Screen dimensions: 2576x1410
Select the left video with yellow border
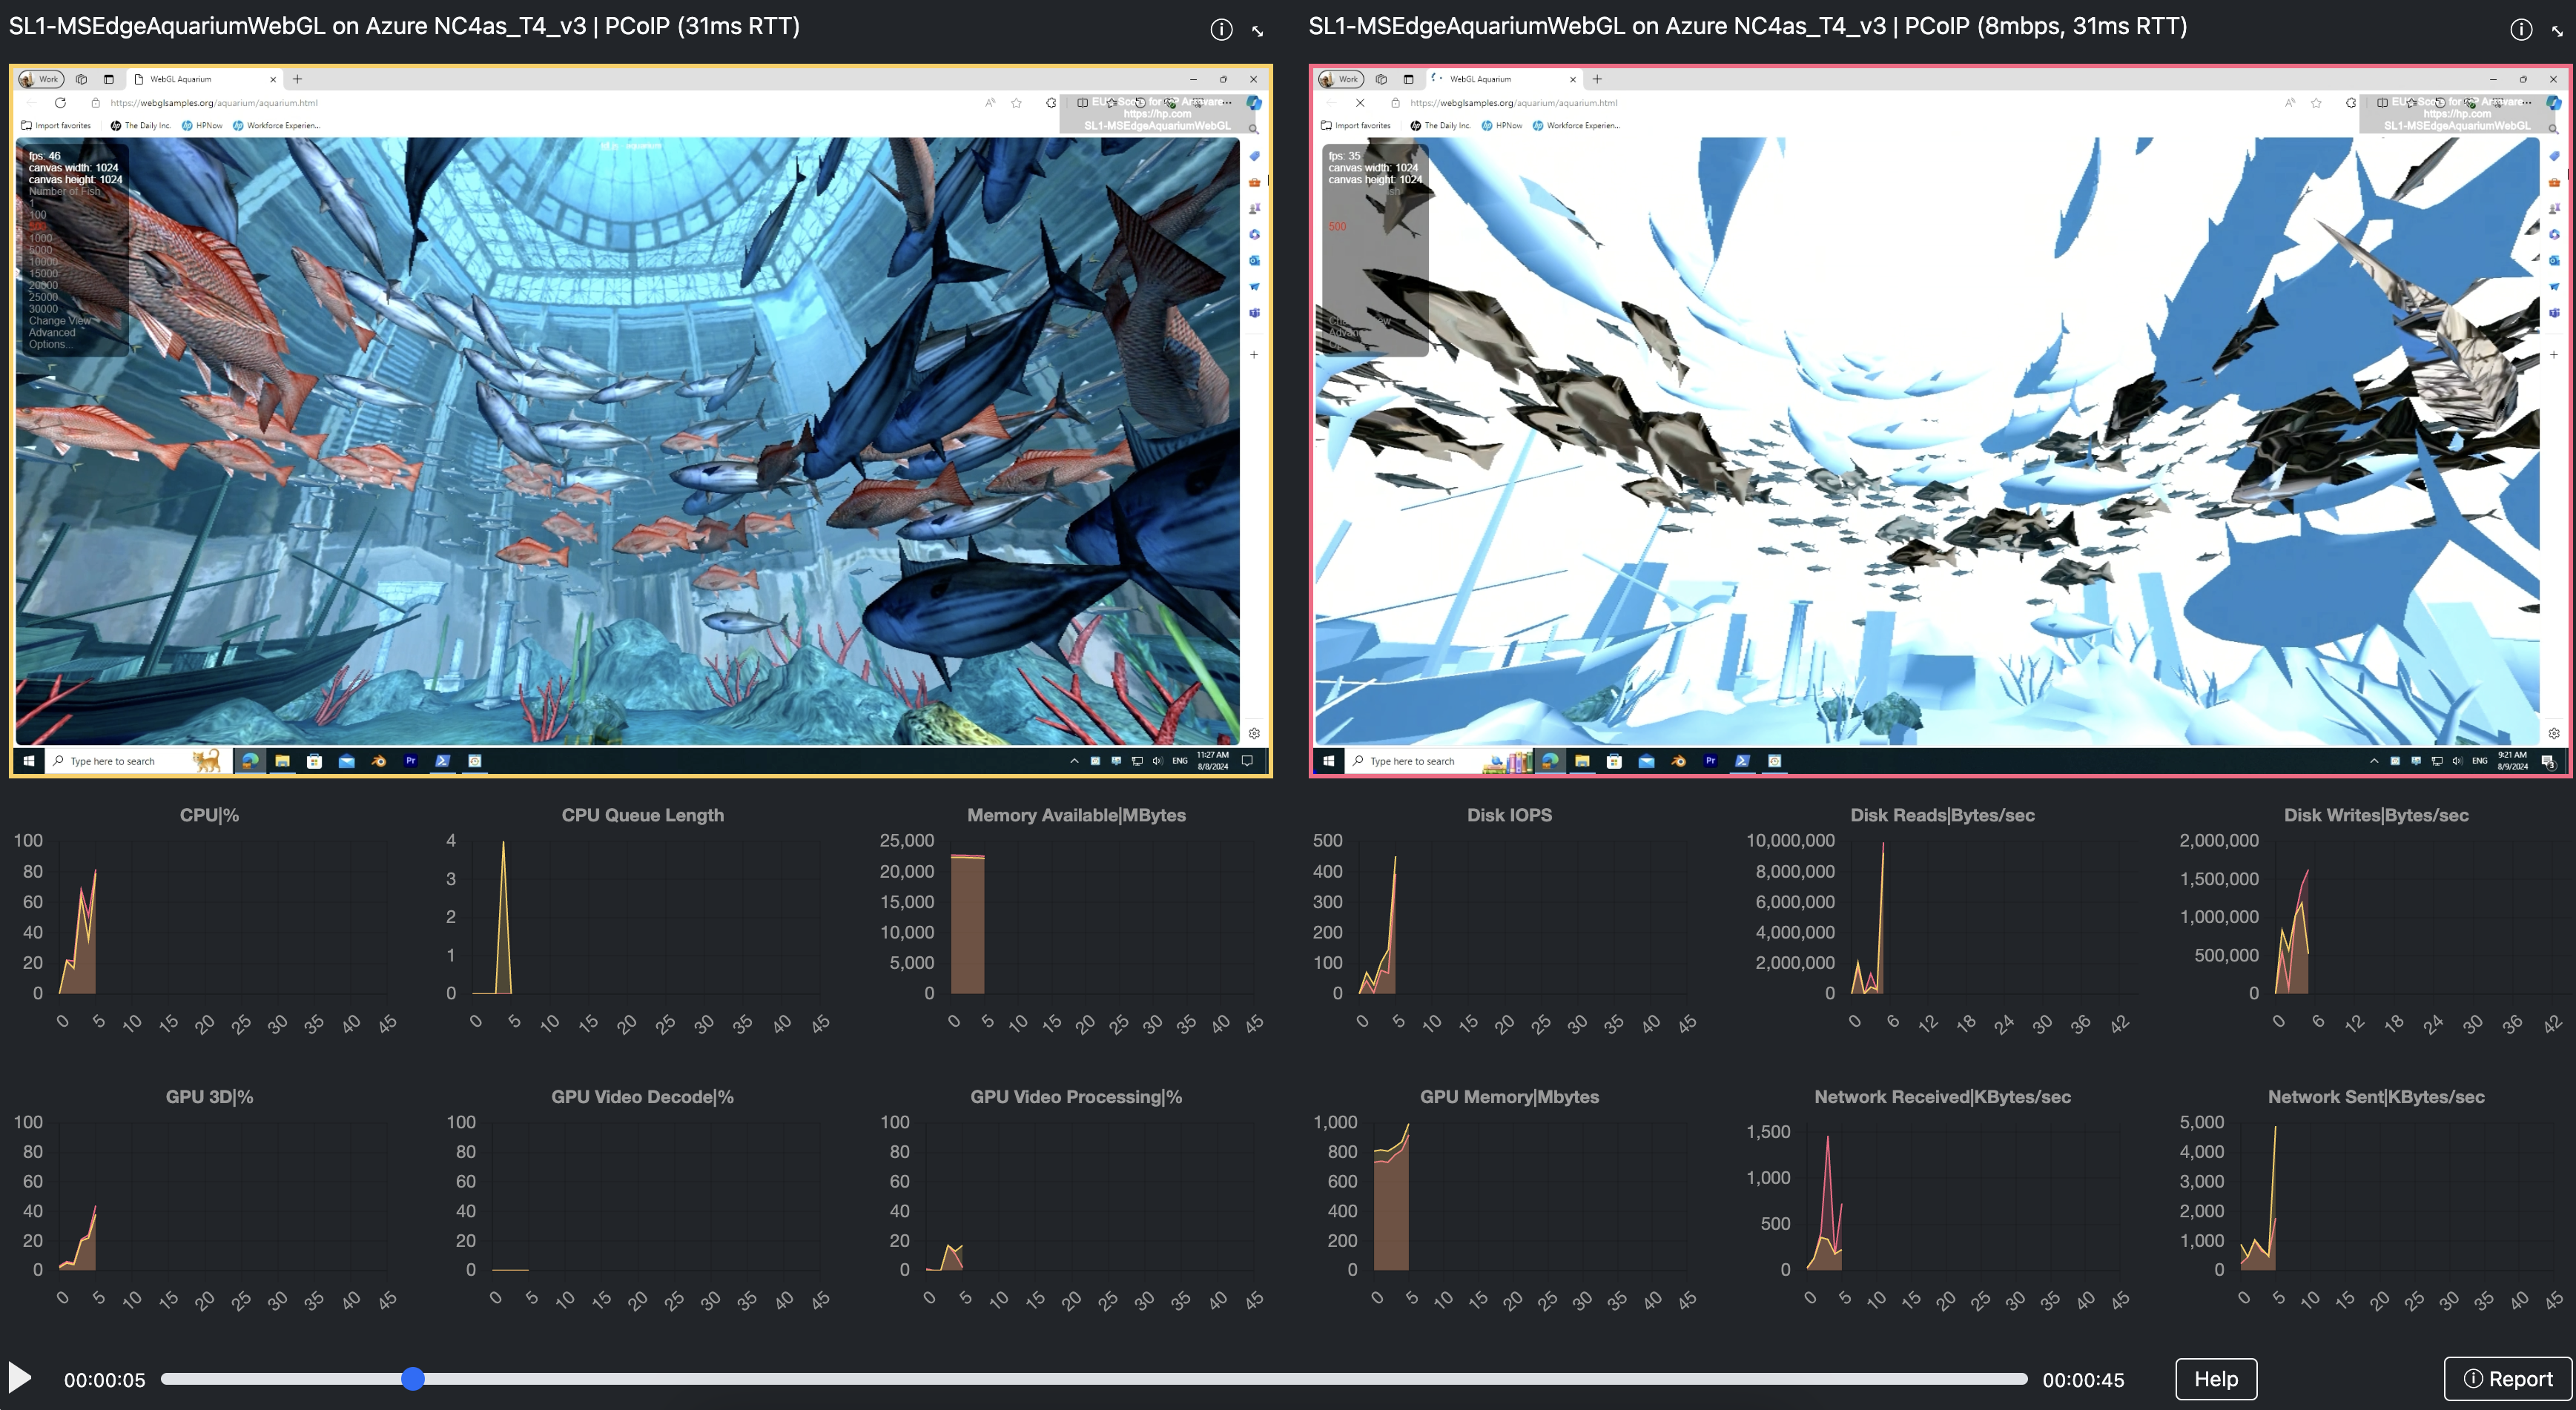641,421
